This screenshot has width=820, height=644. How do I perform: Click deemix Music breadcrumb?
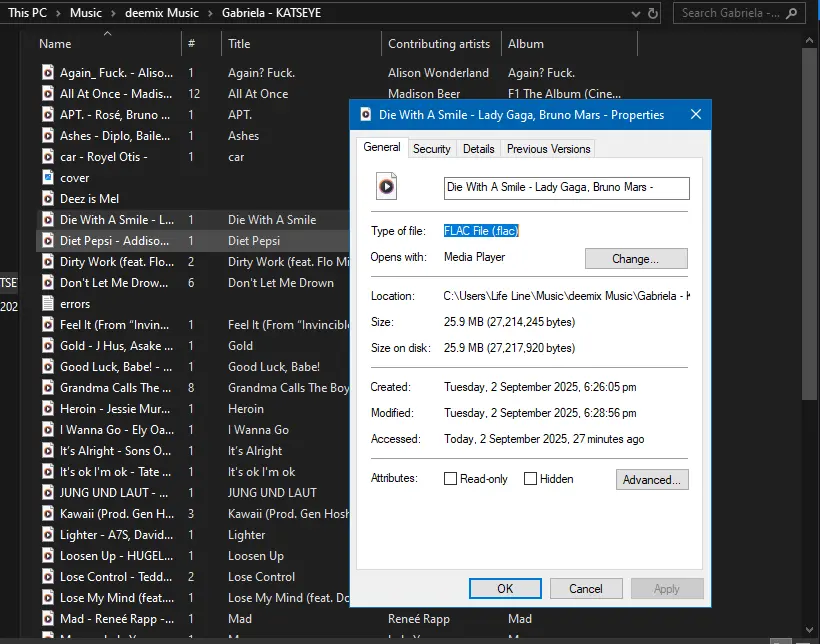(162, 13)
